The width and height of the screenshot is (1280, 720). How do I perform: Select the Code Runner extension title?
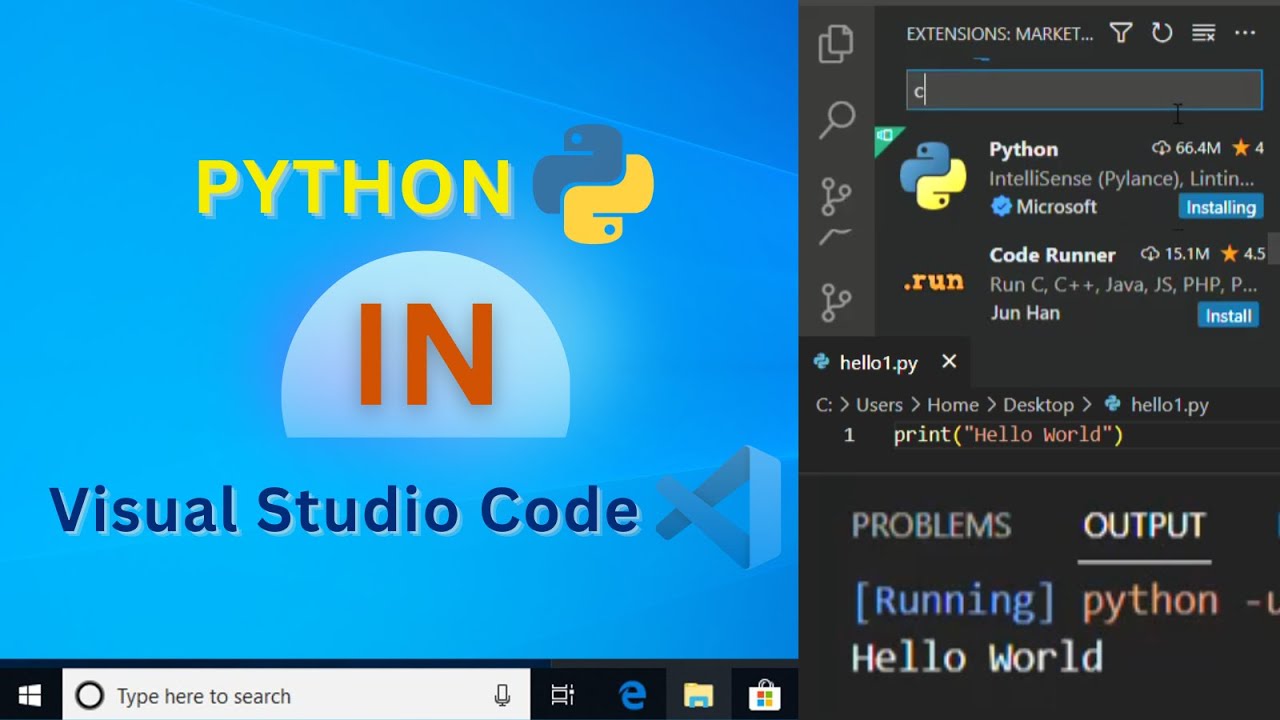click(x=1052, y=255)
